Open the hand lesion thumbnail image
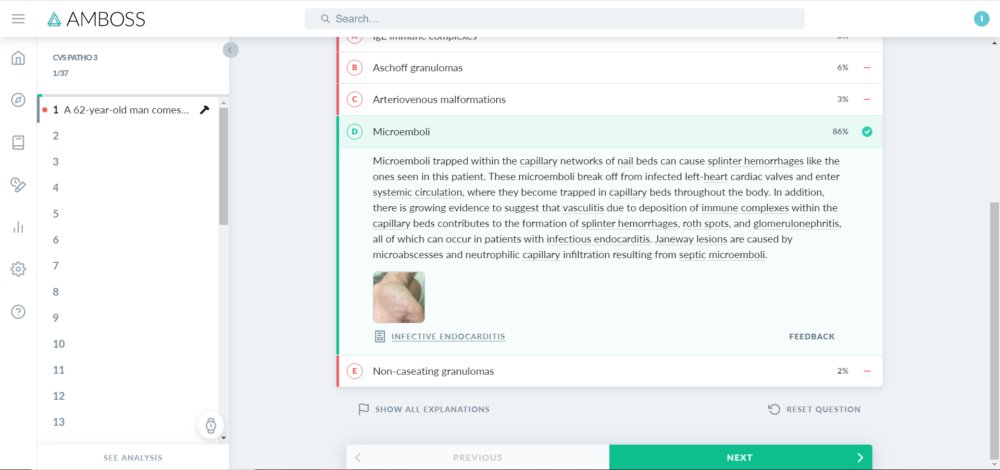Viewport: 1000px width, 470px height. pyautogui.click(x=399, y=297)
